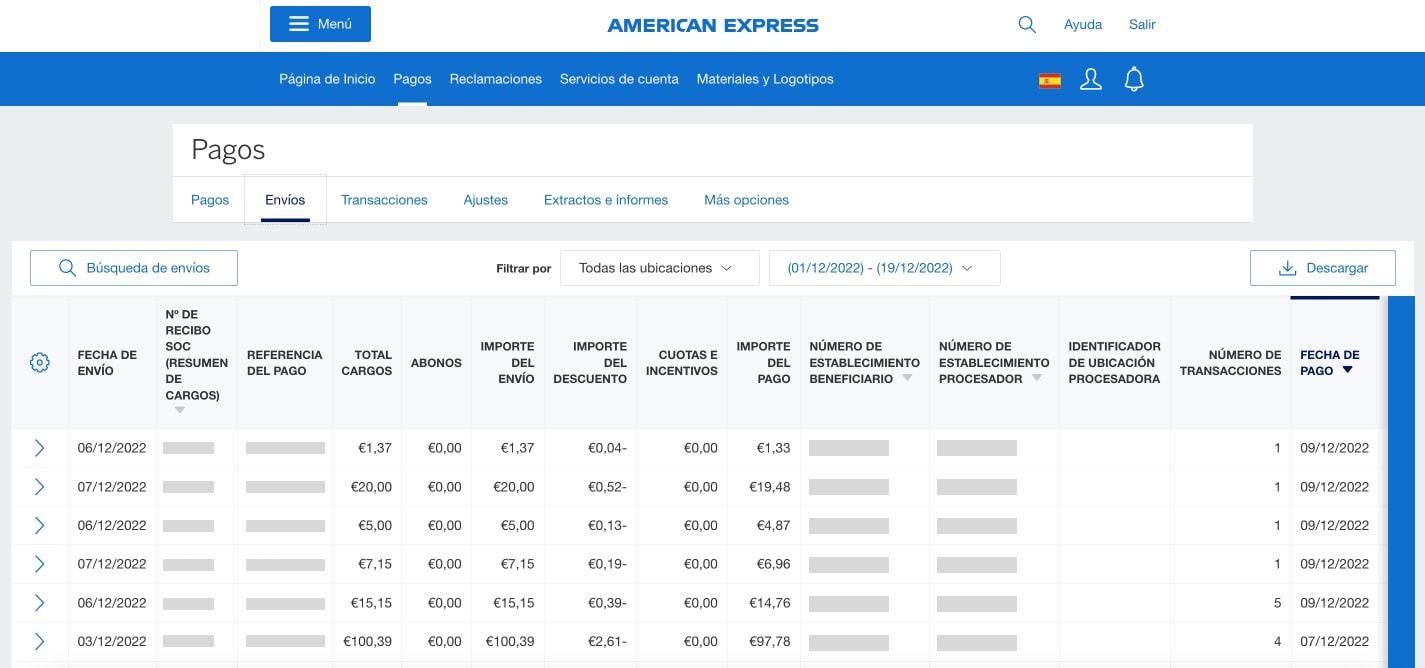Click the Ayuda link
Viewport: 1425px width, 668px height.
[x=1083, y=24]
